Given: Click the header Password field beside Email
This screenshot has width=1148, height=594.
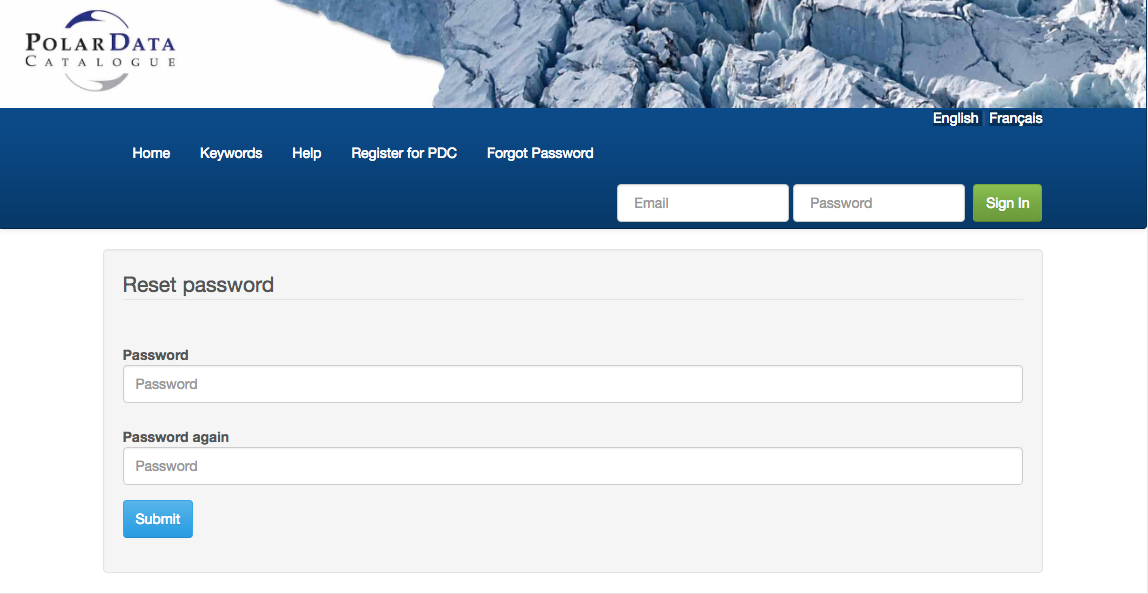Looking at the screenshot, I should tap(878, 203).
